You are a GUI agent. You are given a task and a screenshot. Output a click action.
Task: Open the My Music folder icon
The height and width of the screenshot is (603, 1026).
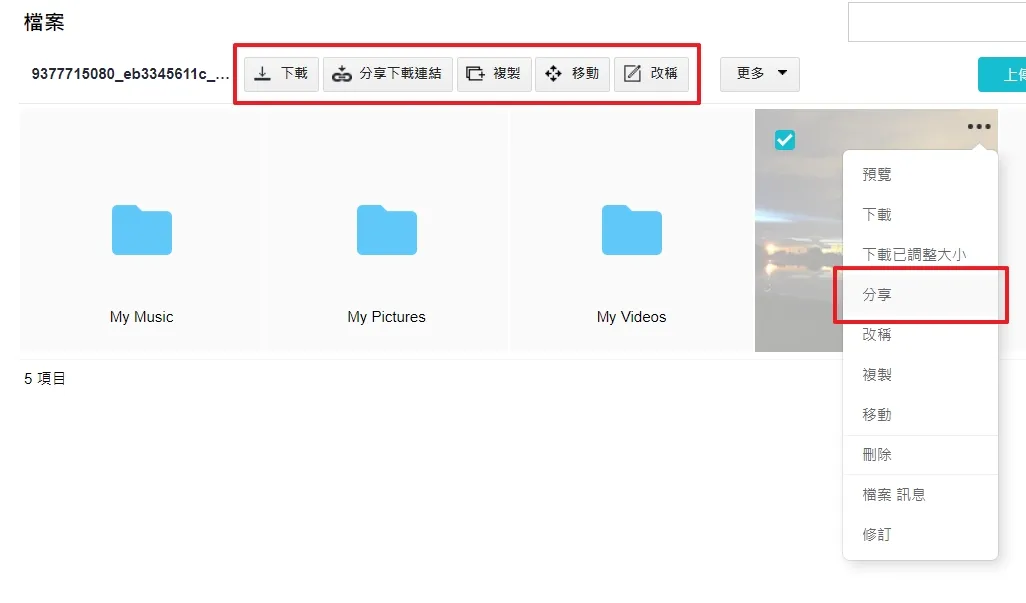tap(142, 230)
